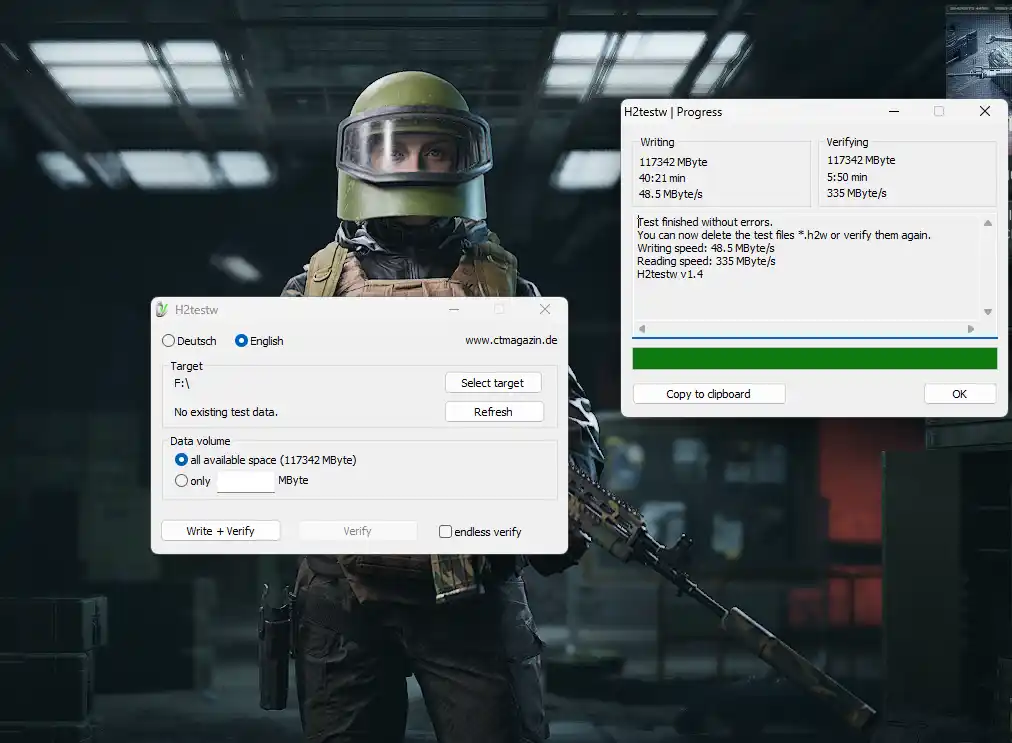Screen dimensions: 1012x743
Task: Click the scroll up arrow in results log
Action: tap(987, 223)
